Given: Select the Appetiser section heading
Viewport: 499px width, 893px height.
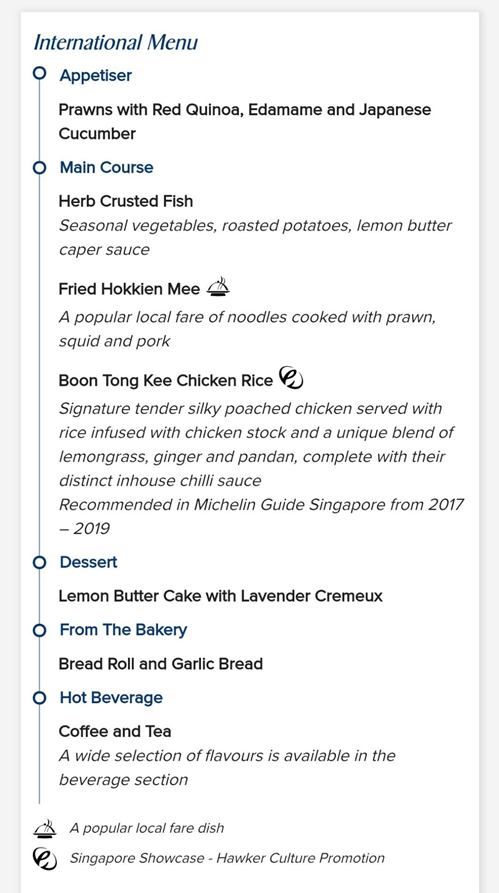Looking at the screenshot, I should coord(96,75).
